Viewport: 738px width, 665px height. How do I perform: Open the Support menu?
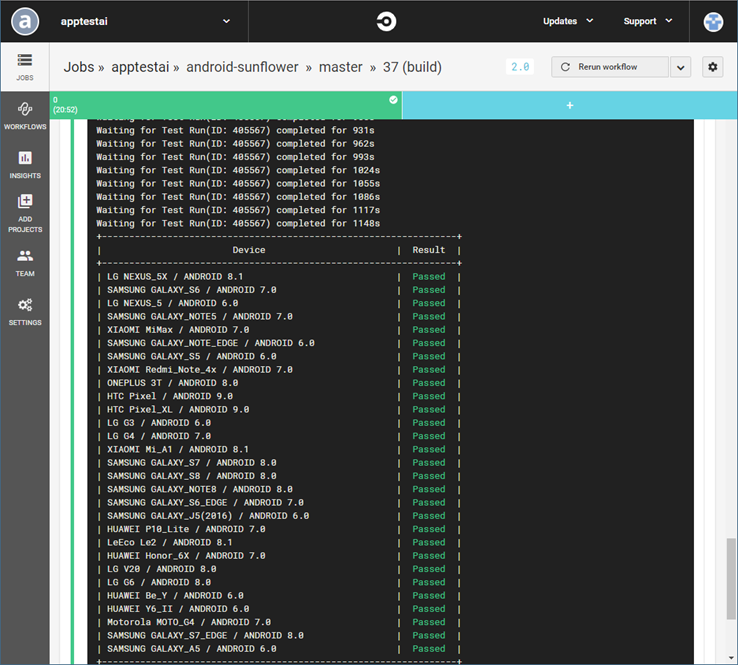point(648,21)
